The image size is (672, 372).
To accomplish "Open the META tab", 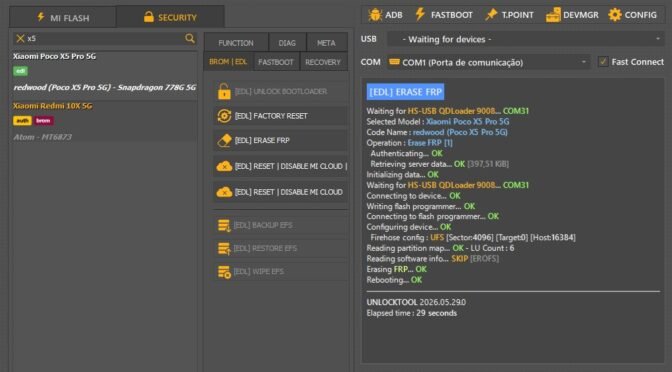I will pyautogui.click(x=326, y=43).
